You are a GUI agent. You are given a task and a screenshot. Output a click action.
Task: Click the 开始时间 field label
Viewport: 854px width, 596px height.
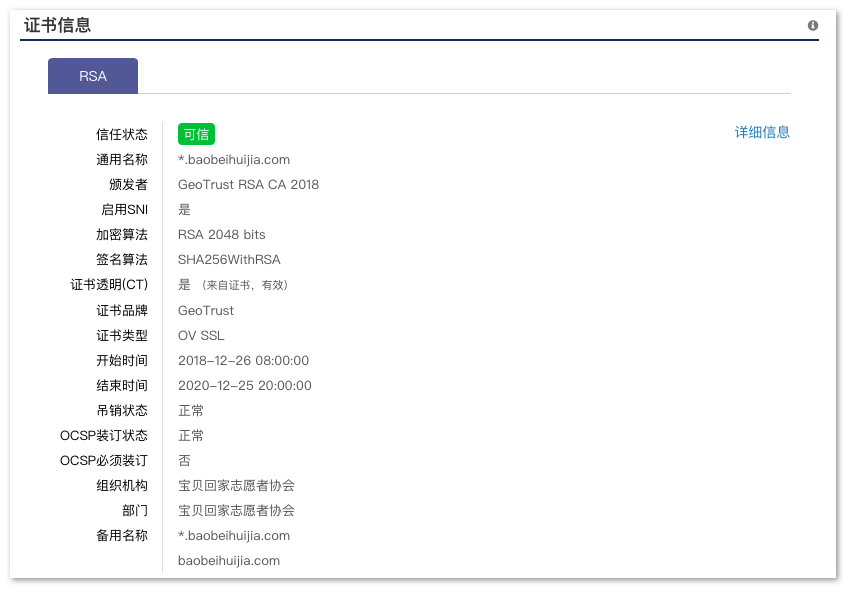122,361
